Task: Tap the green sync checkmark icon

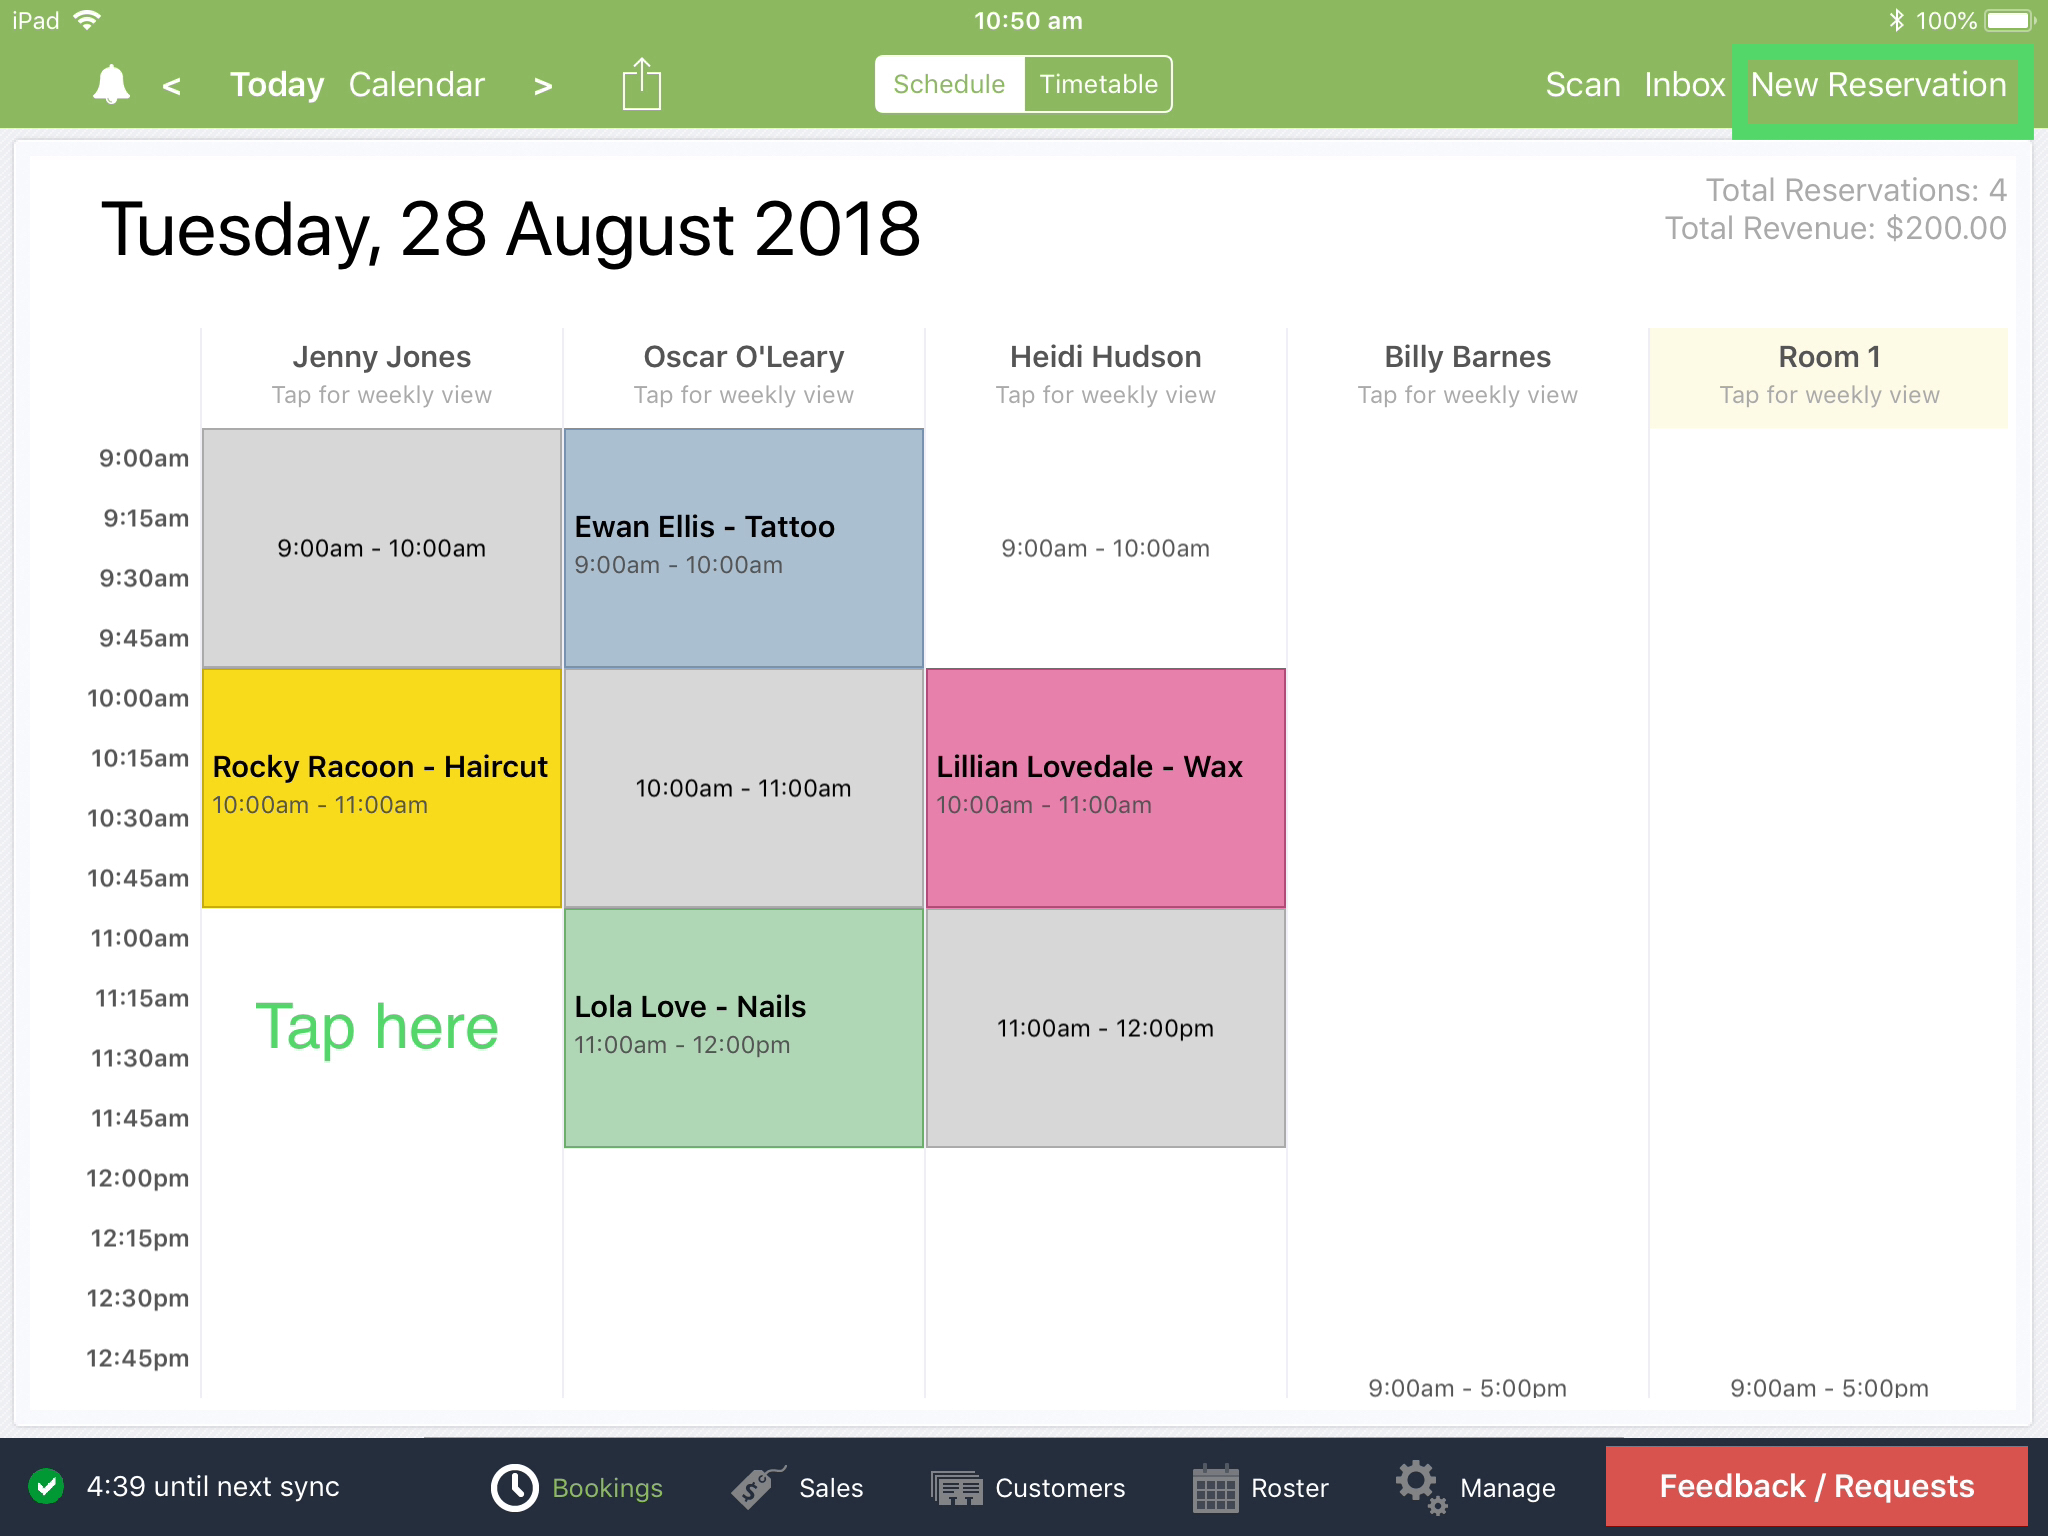Action: pyautogui.click(x=46, y=1487)
